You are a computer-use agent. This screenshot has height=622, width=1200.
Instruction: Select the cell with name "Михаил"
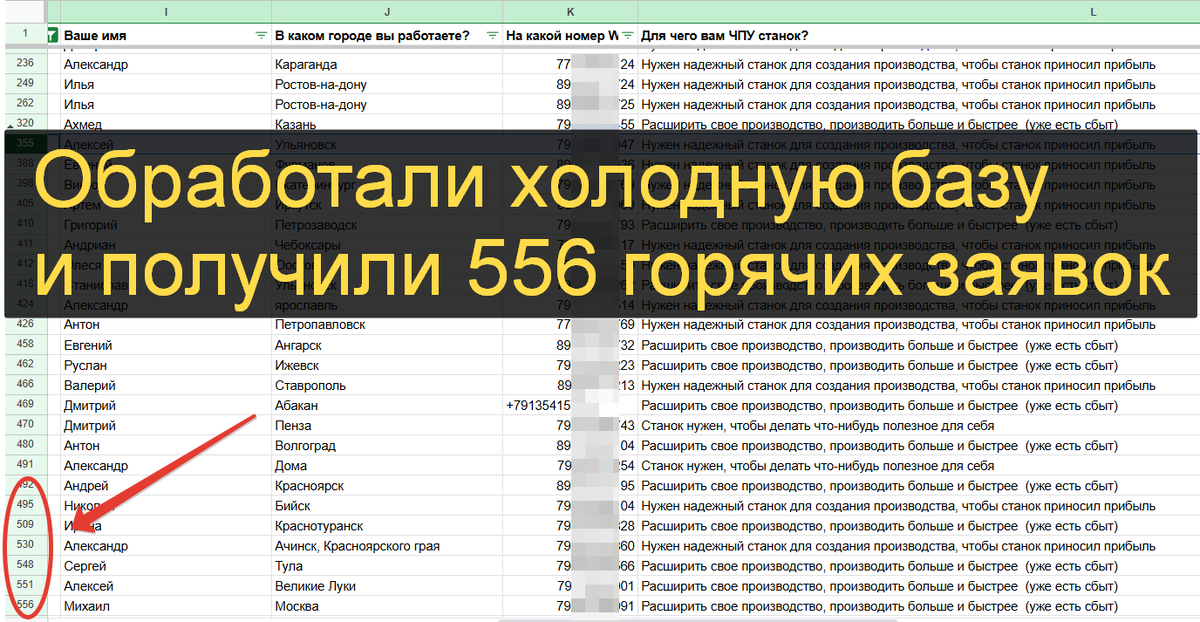[x=165, y=606]
